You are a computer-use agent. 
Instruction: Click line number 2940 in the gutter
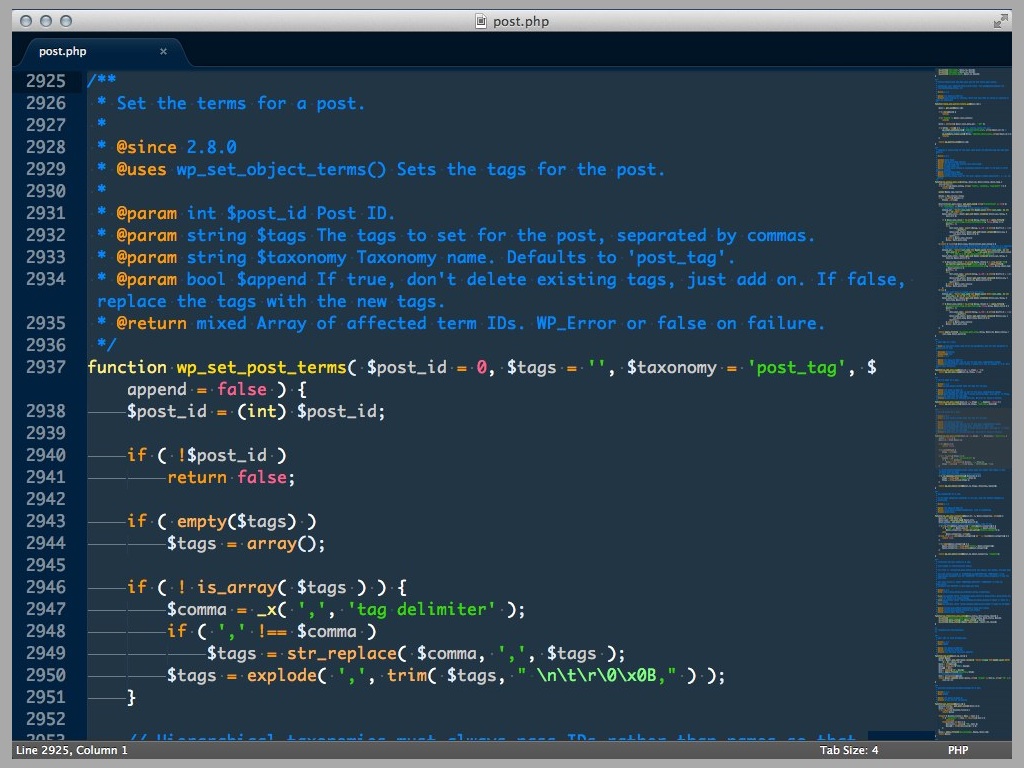(x=46, y=455)
